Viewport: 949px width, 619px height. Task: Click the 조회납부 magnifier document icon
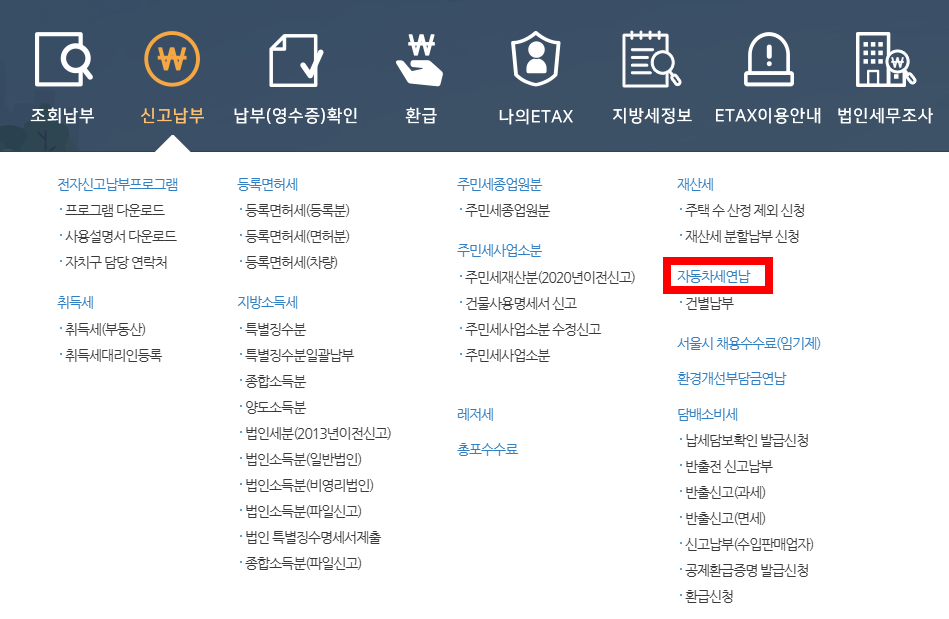tap(64, 59)
